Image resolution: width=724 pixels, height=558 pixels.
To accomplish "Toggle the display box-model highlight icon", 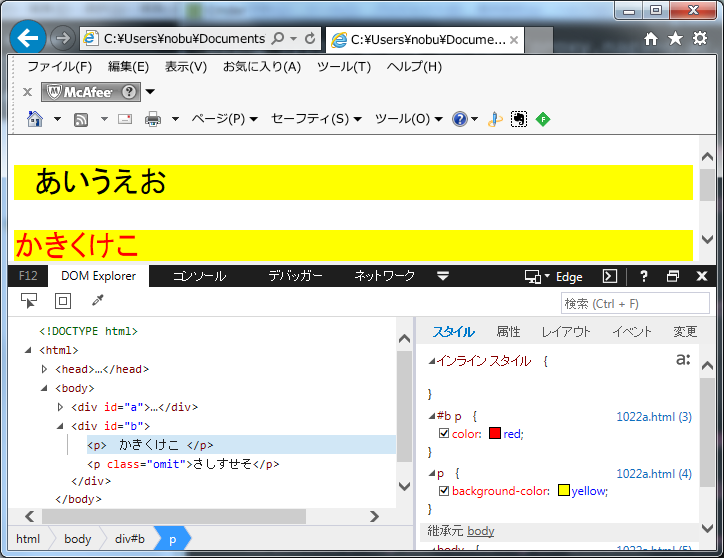I will pyautogui.click(x=62, y=301).
